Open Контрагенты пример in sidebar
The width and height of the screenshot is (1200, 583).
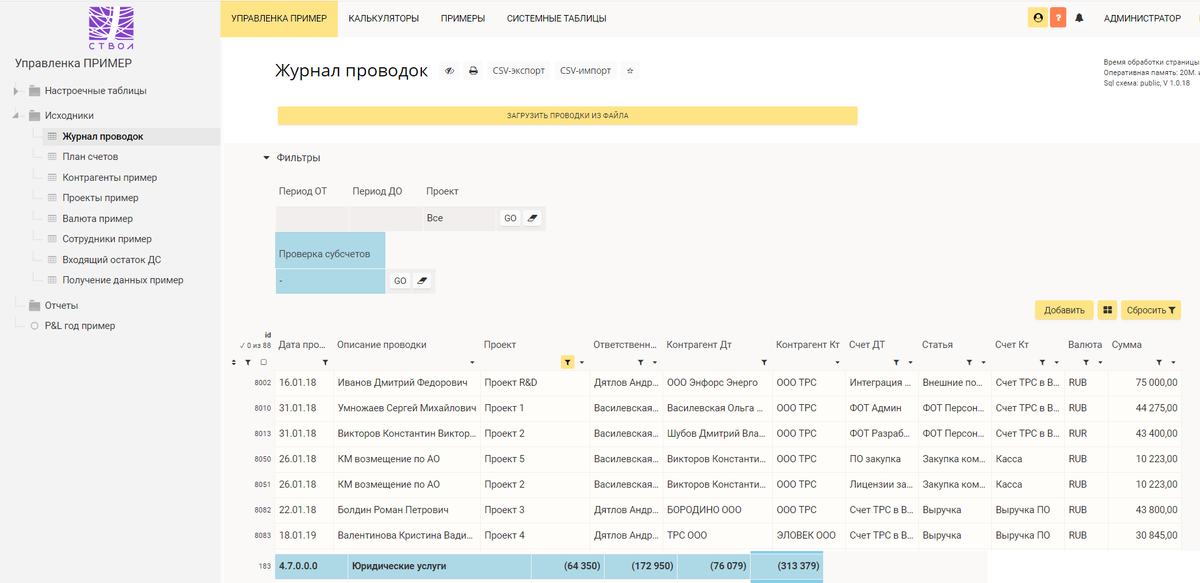point(109,177)
